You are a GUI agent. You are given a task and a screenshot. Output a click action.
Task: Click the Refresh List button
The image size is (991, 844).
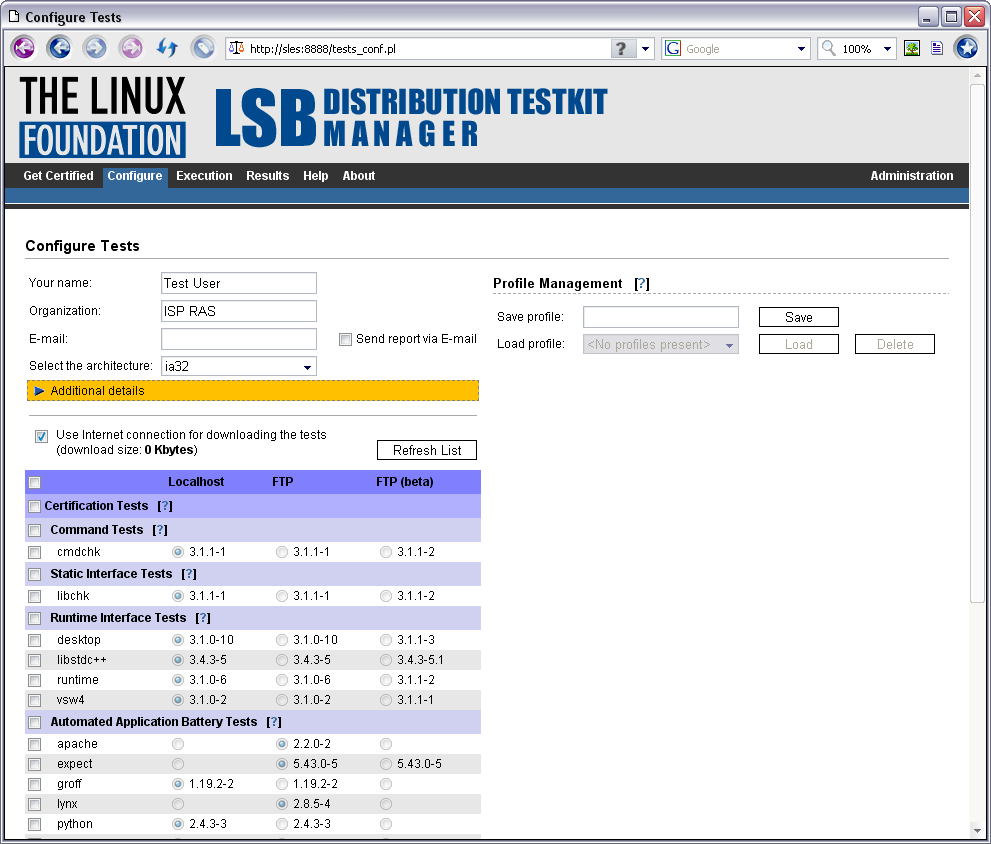[427, 450]
